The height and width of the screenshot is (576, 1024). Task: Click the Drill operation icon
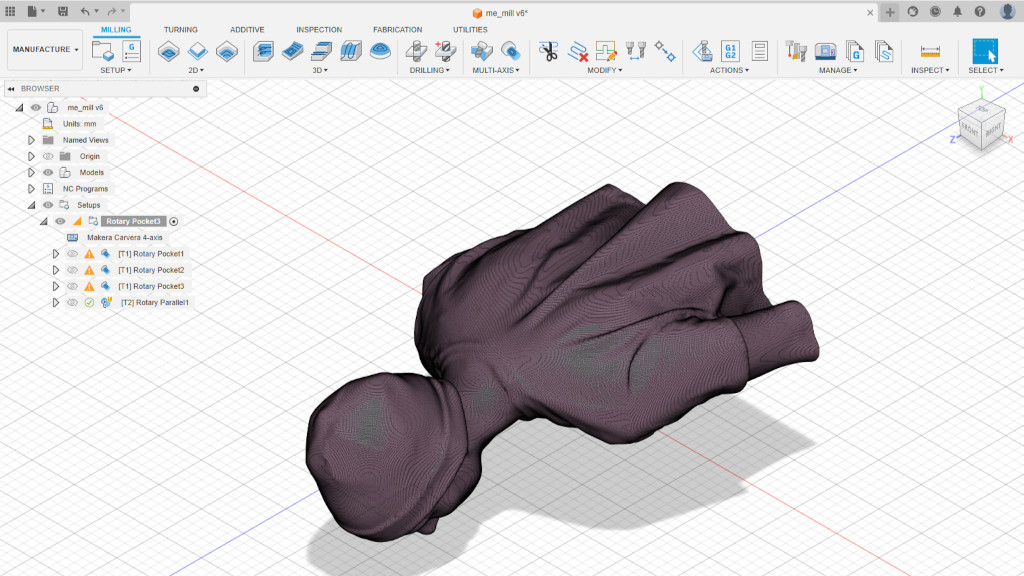[x=416, y=51]
